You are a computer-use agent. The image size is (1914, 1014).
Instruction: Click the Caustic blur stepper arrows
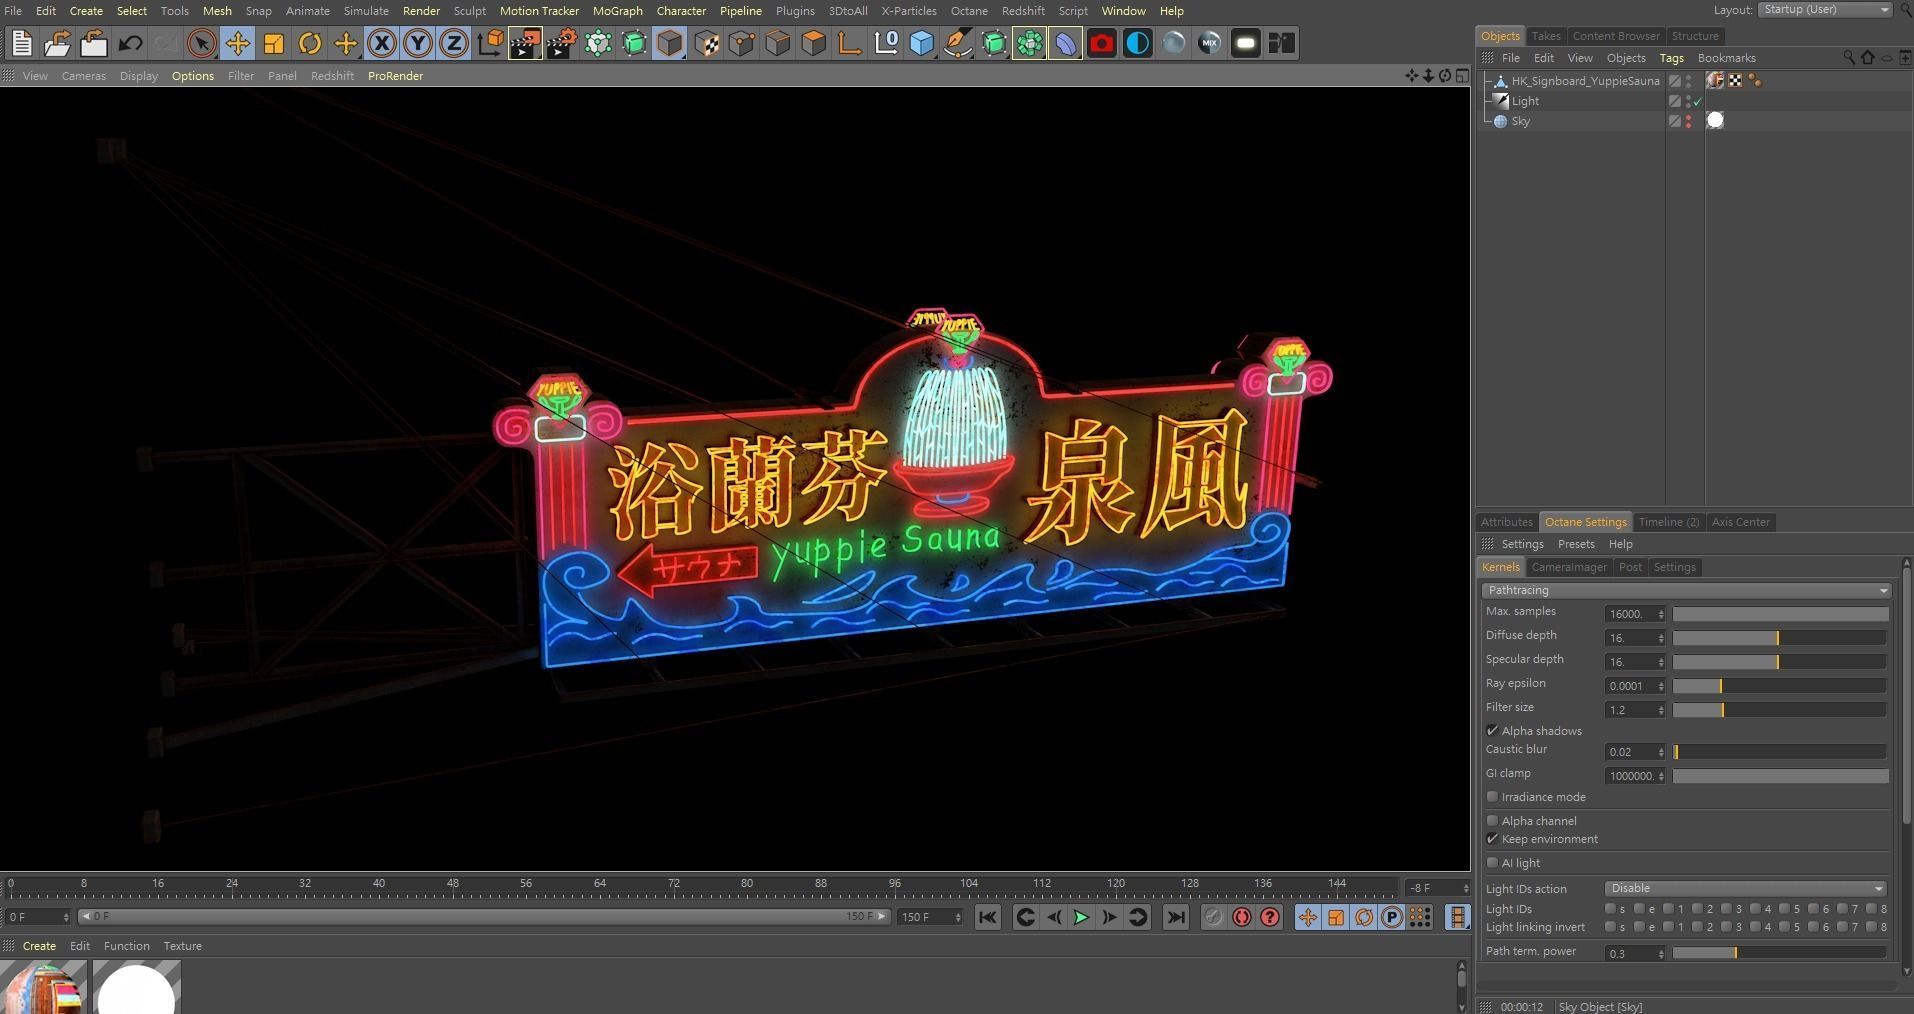1661,752
